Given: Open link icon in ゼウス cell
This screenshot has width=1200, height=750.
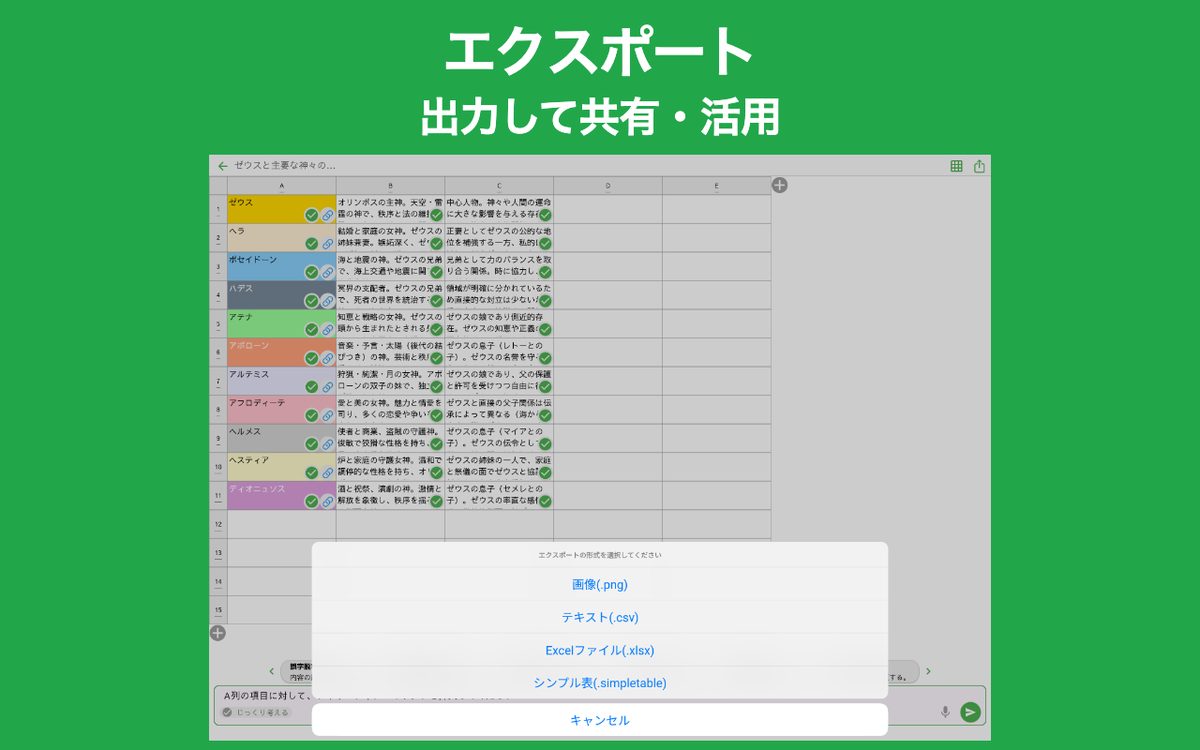Looking at the screenshot, I should point(327,215).
